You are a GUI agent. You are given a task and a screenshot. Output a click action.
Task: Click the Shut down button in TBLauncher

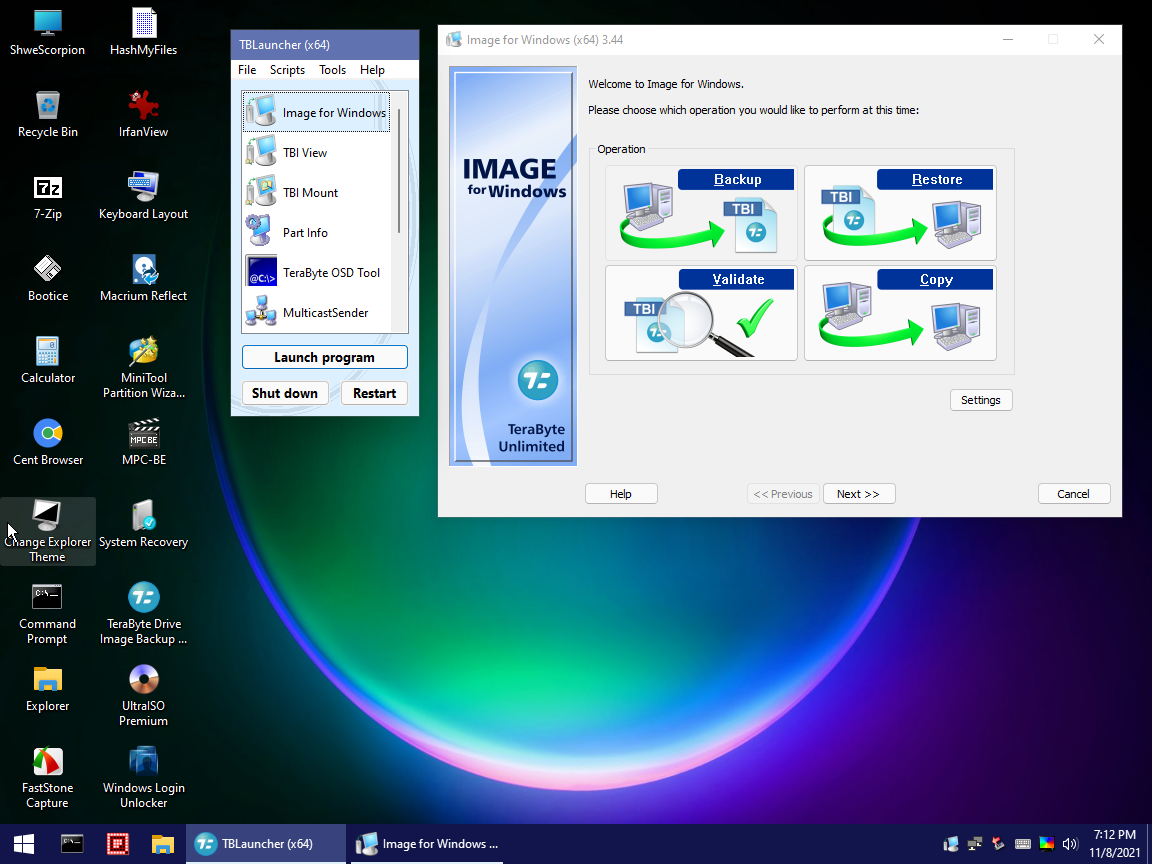click(x=285, y=393)
